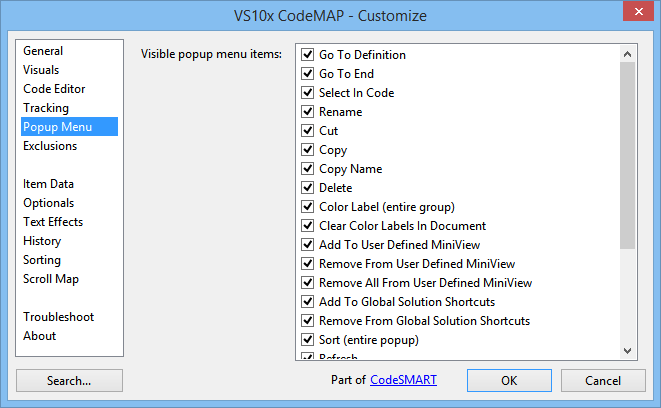Open the CodeSMART link

tap(403, 380)
